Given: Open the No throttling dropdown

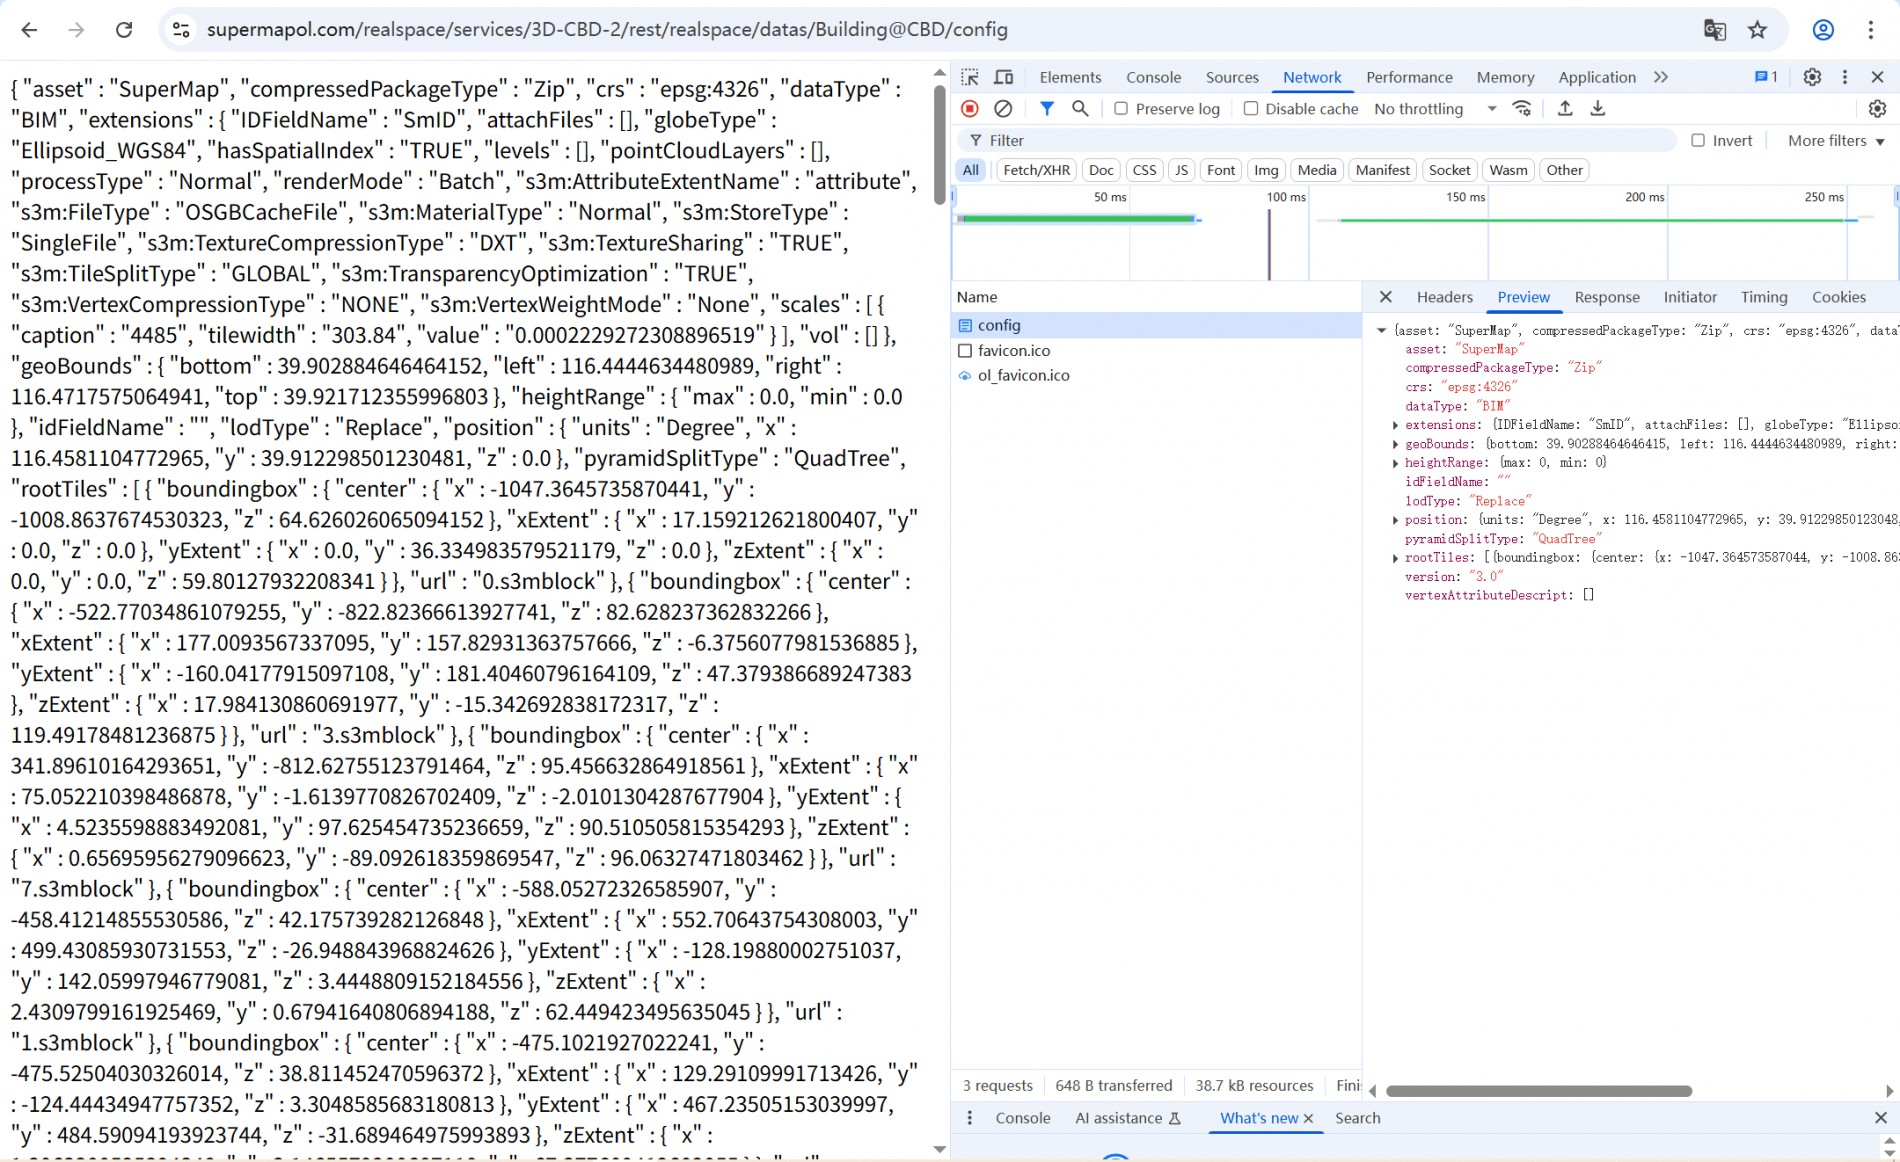Looking at the screenshot, I should (1434, 108).
